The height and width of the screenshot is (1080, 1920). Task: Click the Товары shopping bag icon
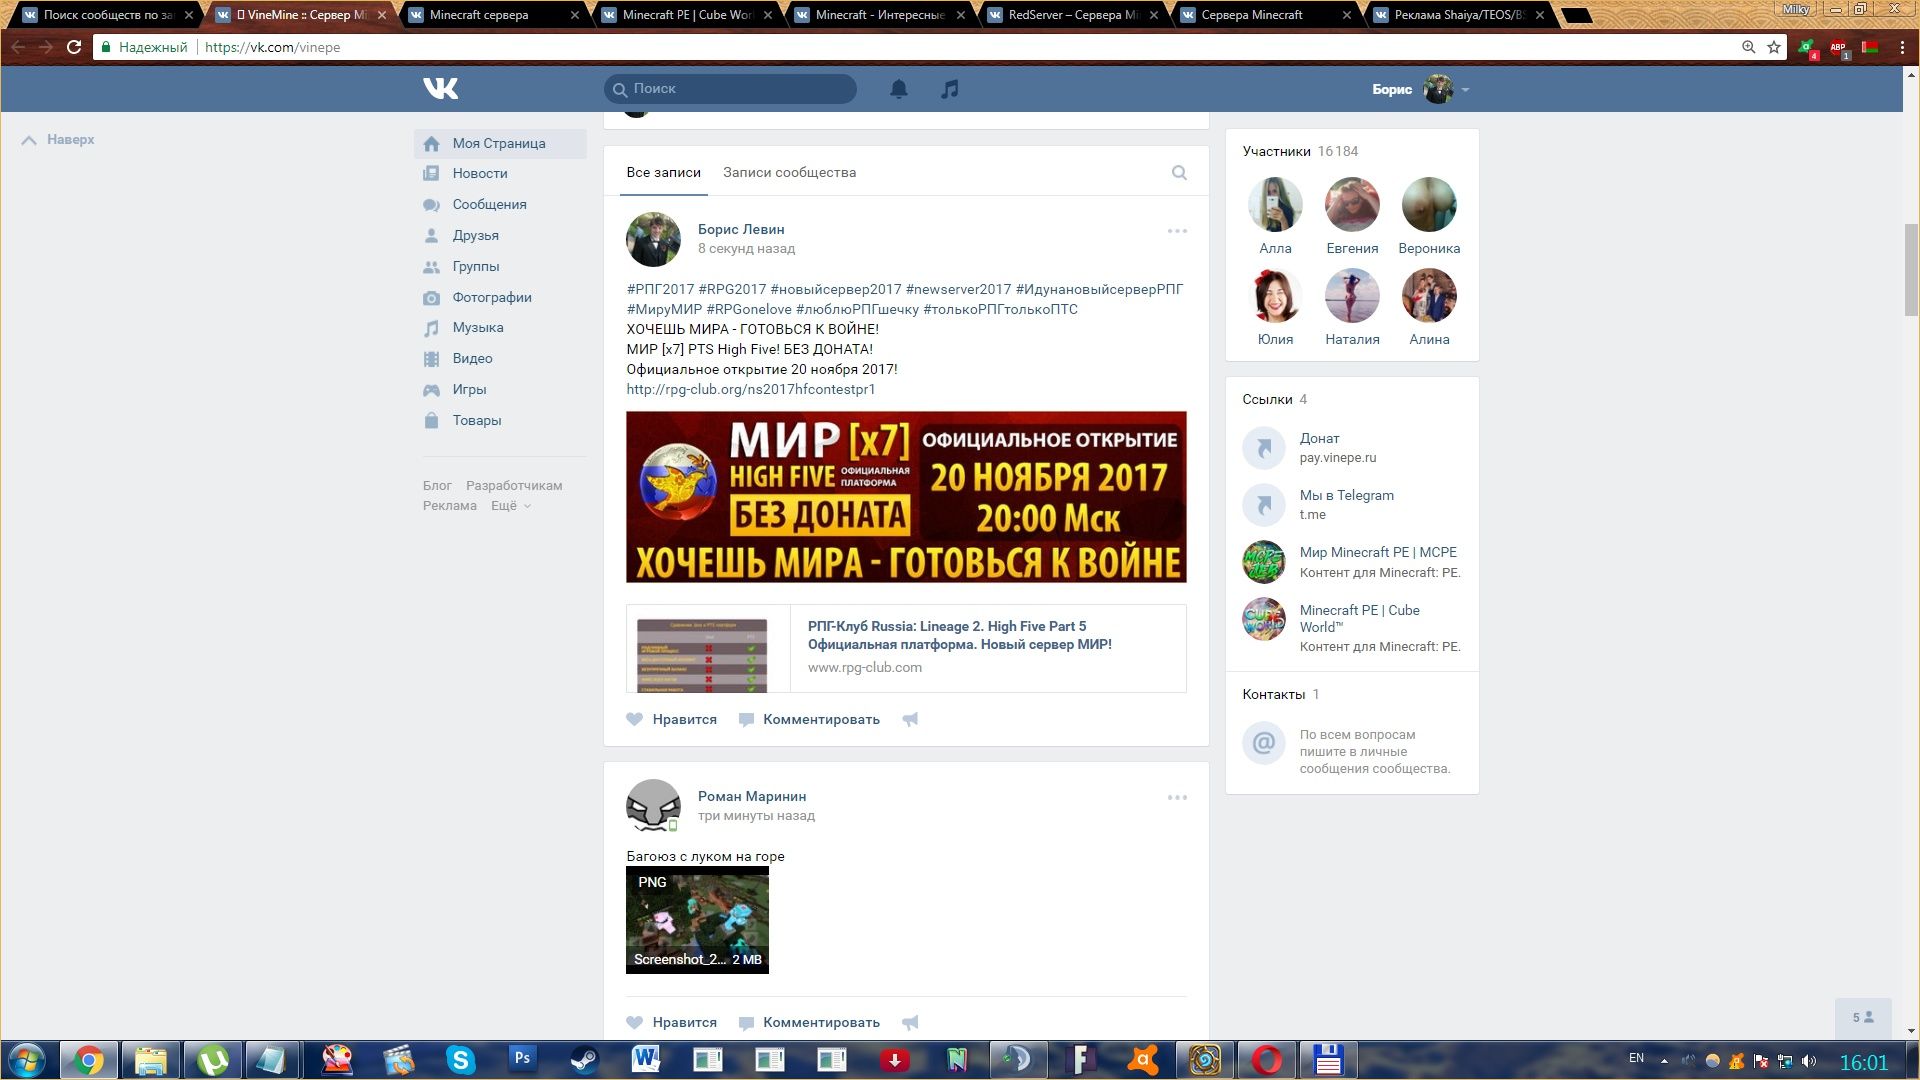[x=431, y=421]
